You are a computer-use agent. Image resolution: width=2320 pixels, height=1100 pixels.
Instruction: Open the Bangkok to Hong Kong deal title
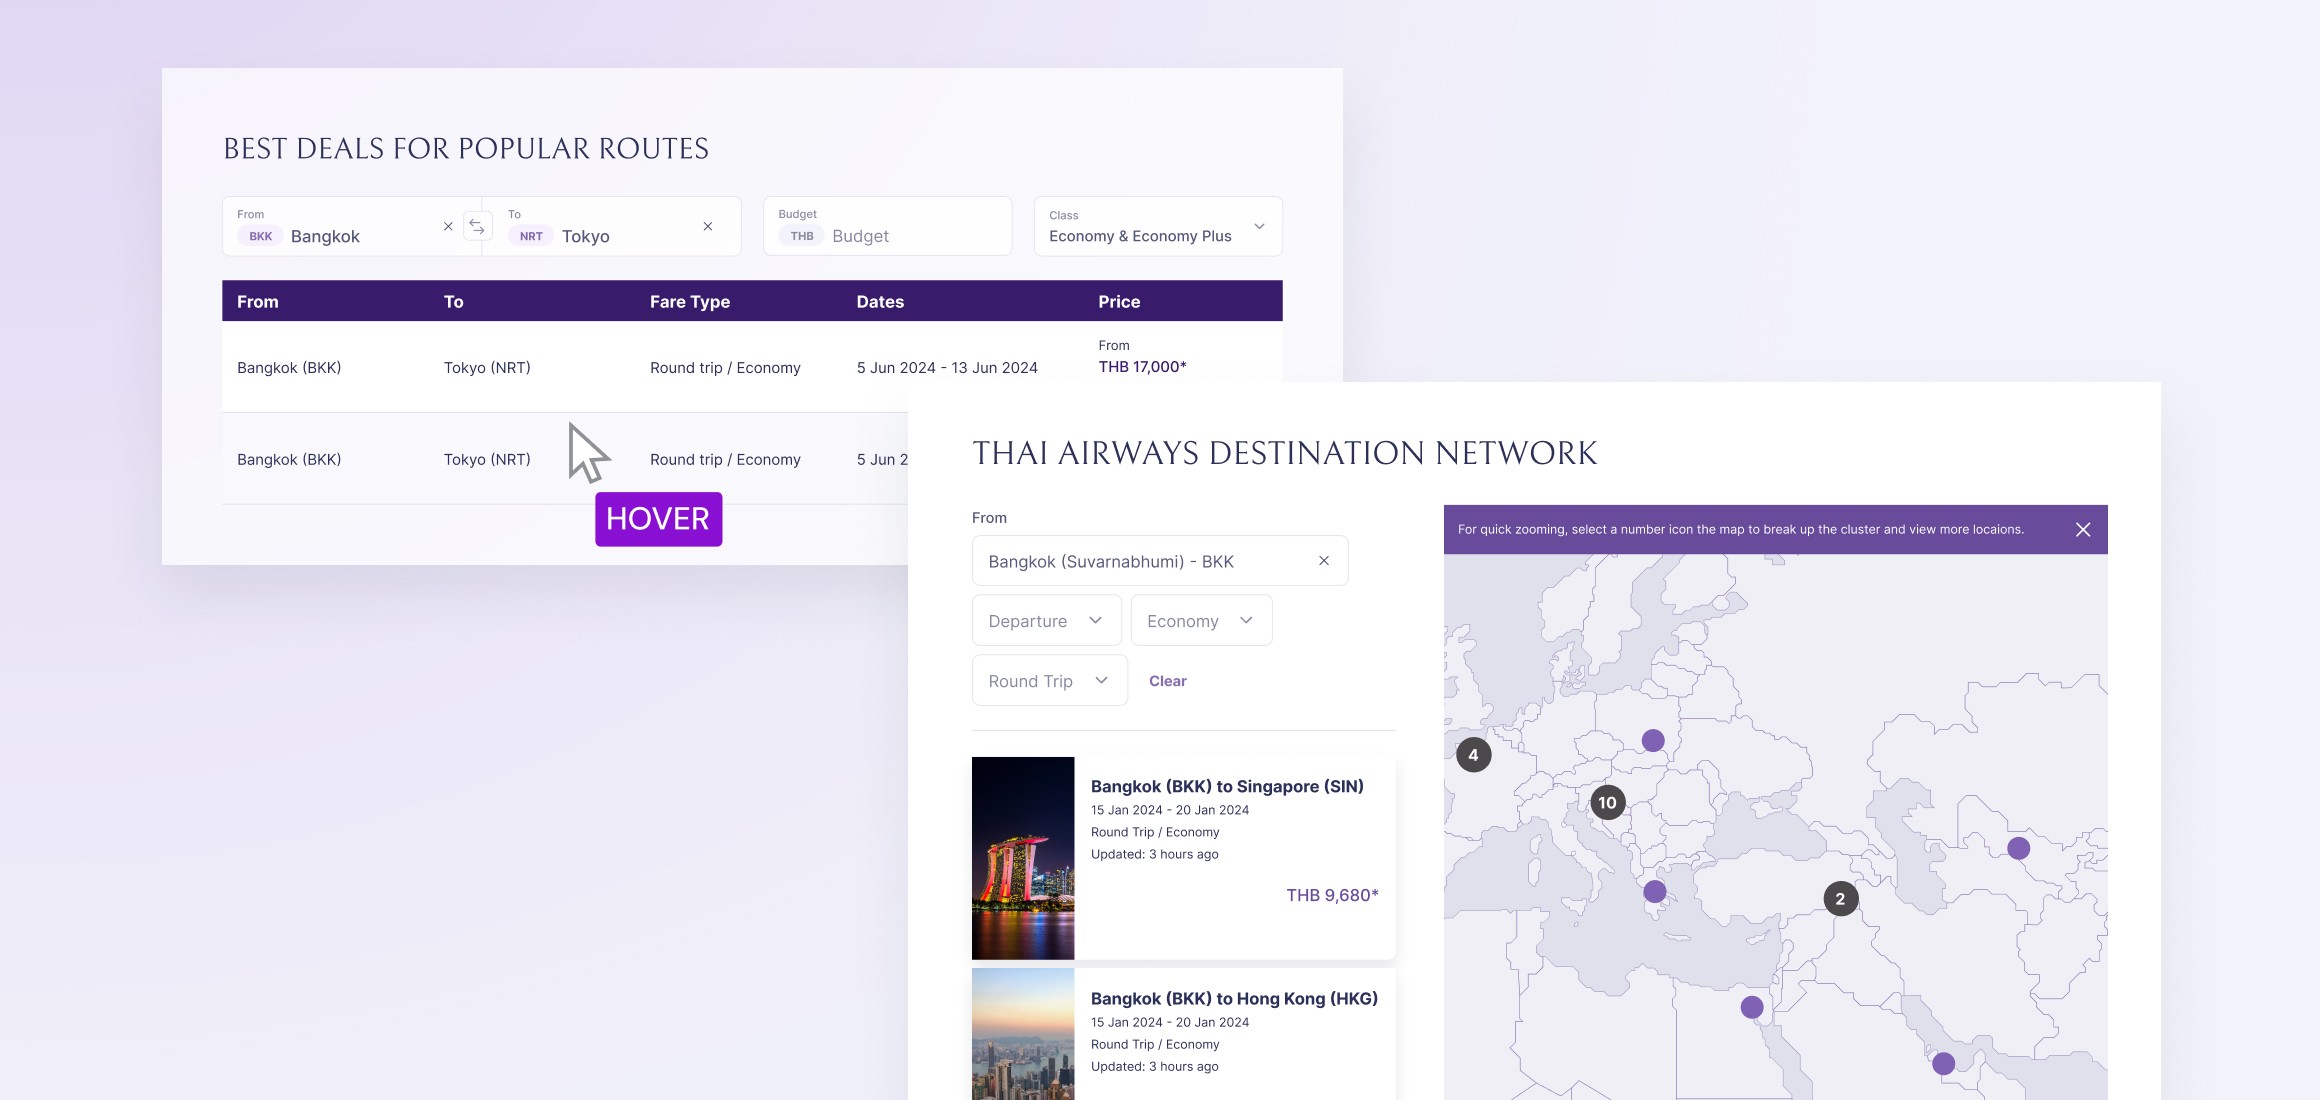(x=1234, y=999)
